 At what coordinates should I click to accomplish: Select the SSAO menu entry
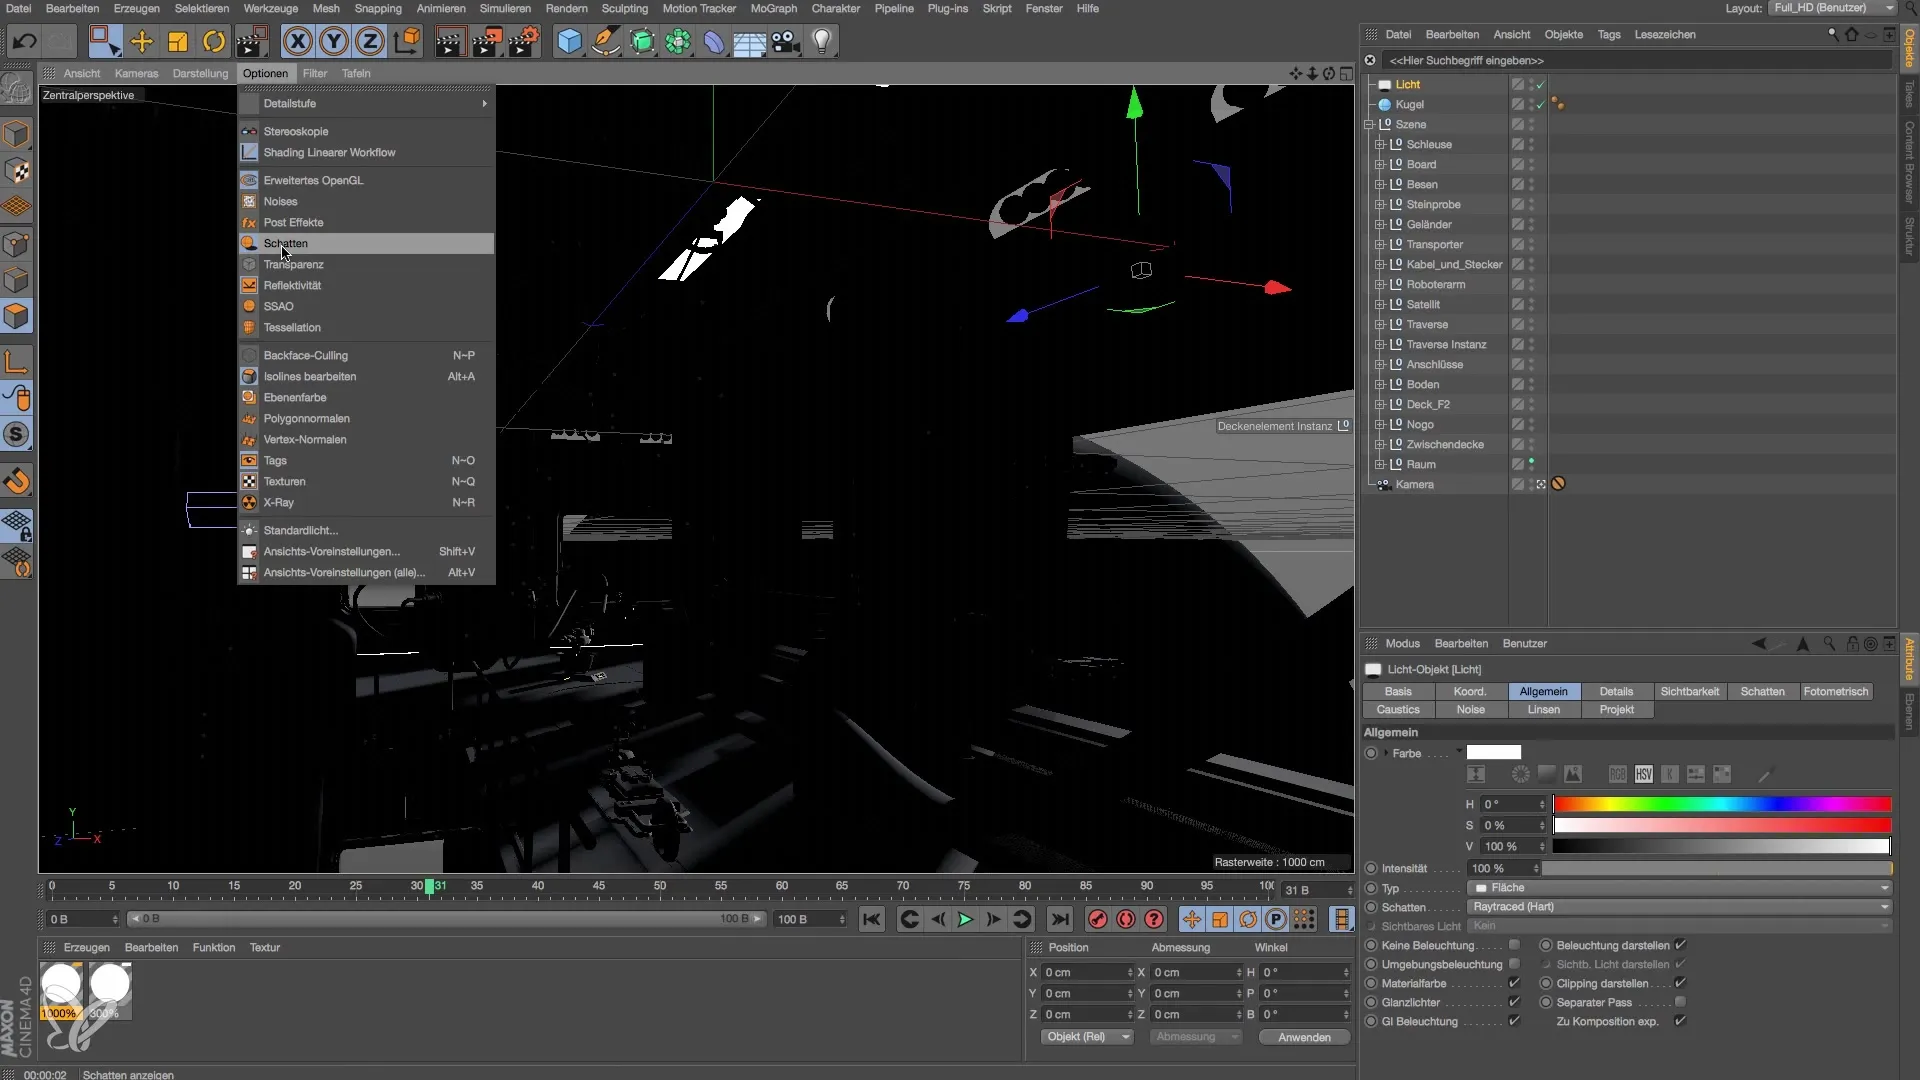[x=366, y=307]
